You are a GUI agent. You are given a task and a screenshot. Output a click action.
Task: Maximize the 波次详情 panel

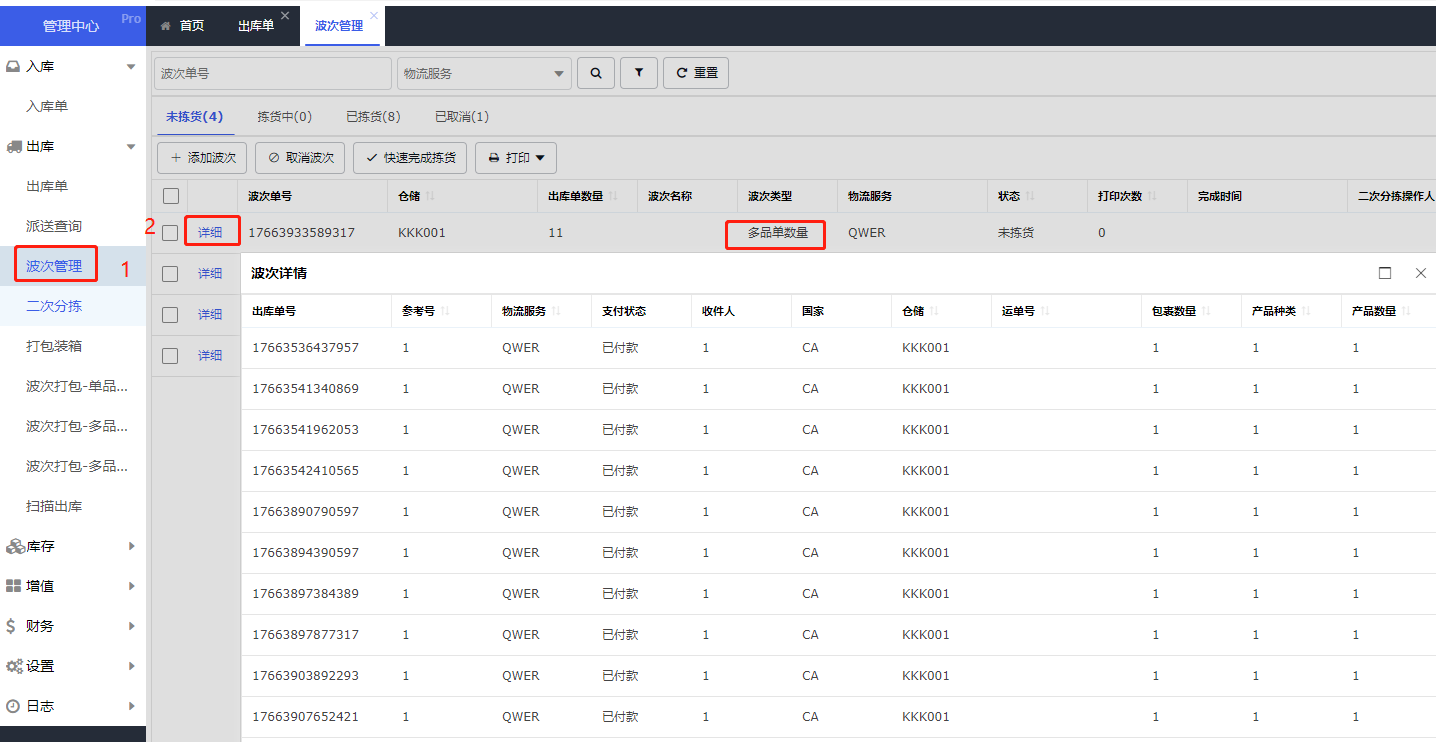coord(1385,273)
